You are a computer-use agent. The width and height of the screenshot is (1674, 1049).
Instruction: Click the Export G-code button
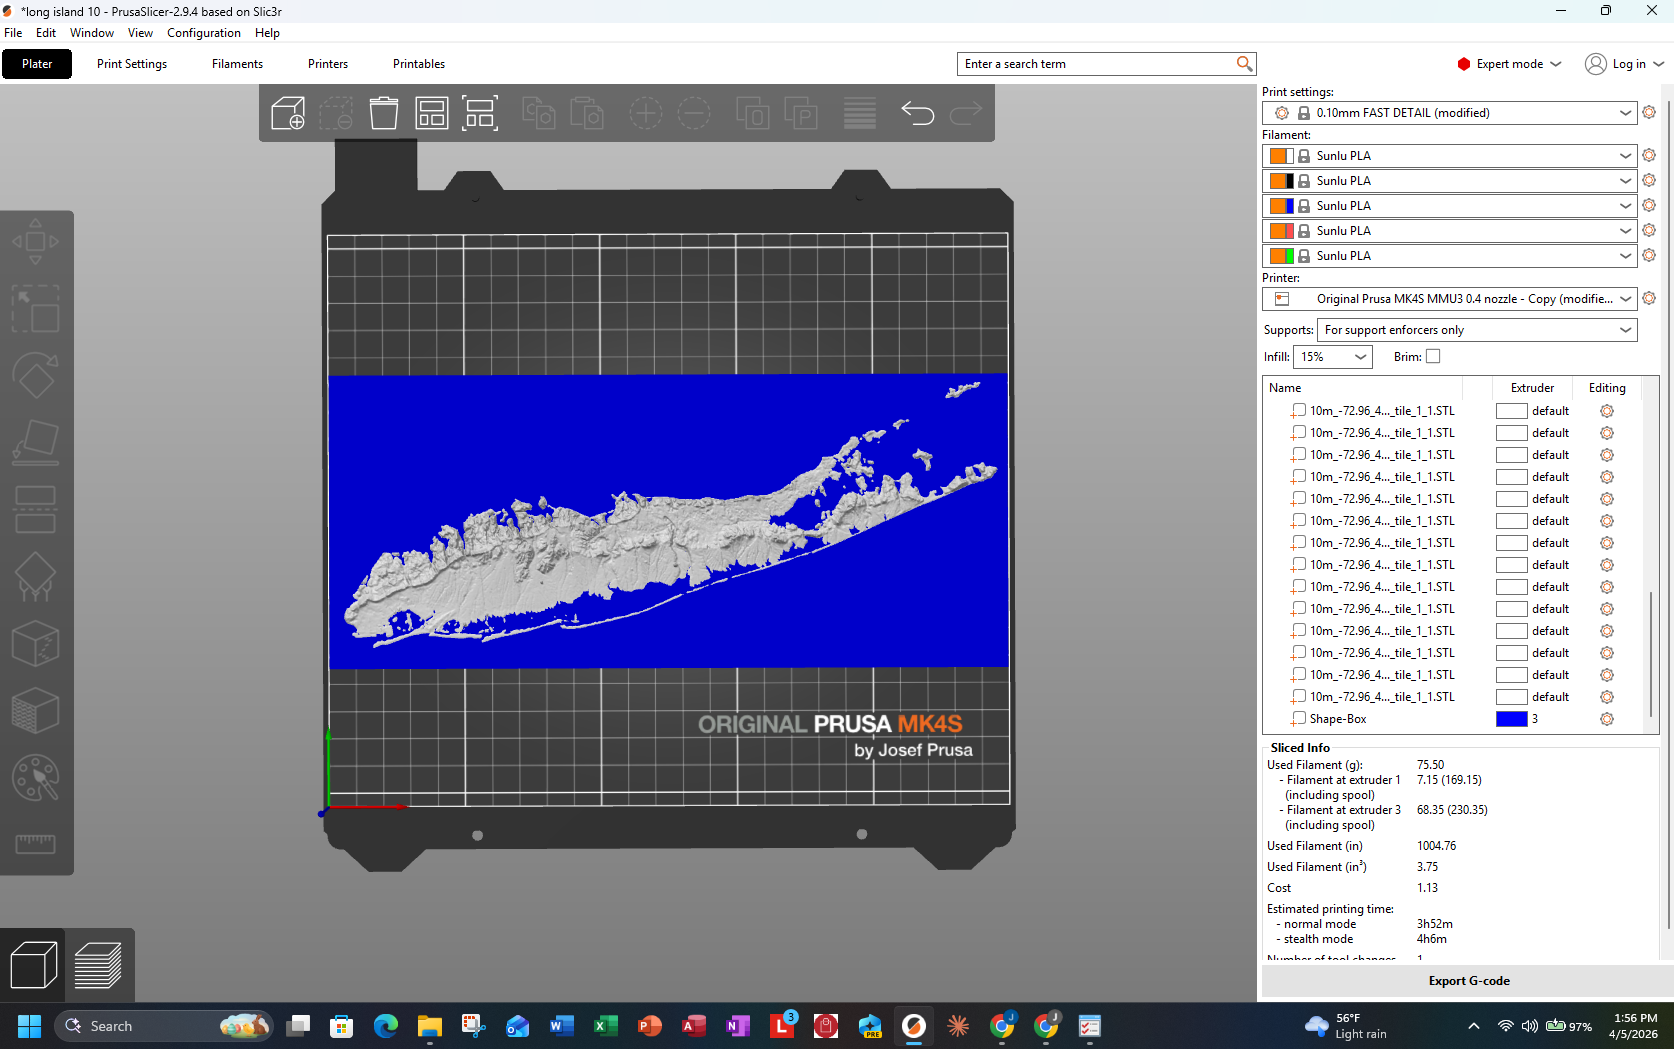1468,981
